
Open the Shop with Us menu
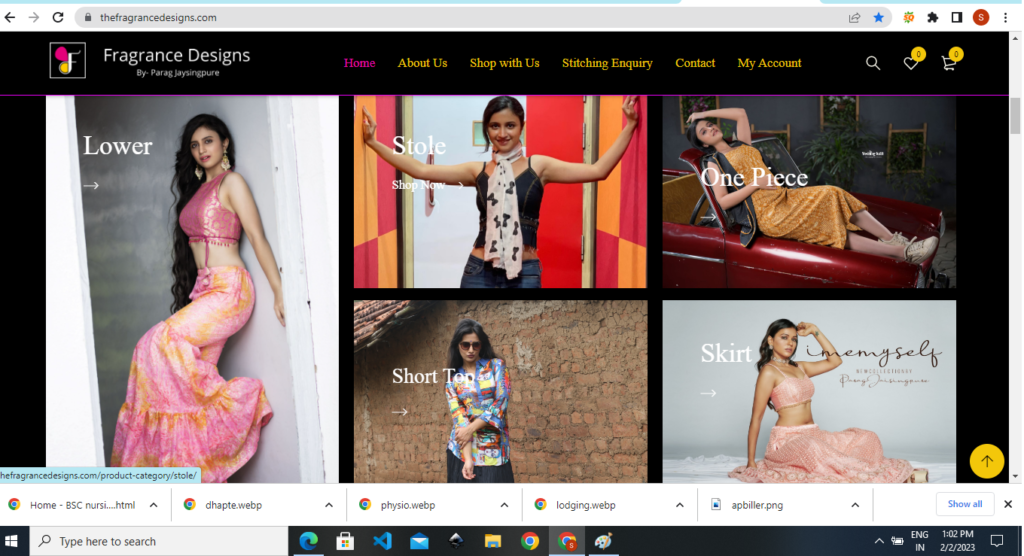click(x=504, y=63)
